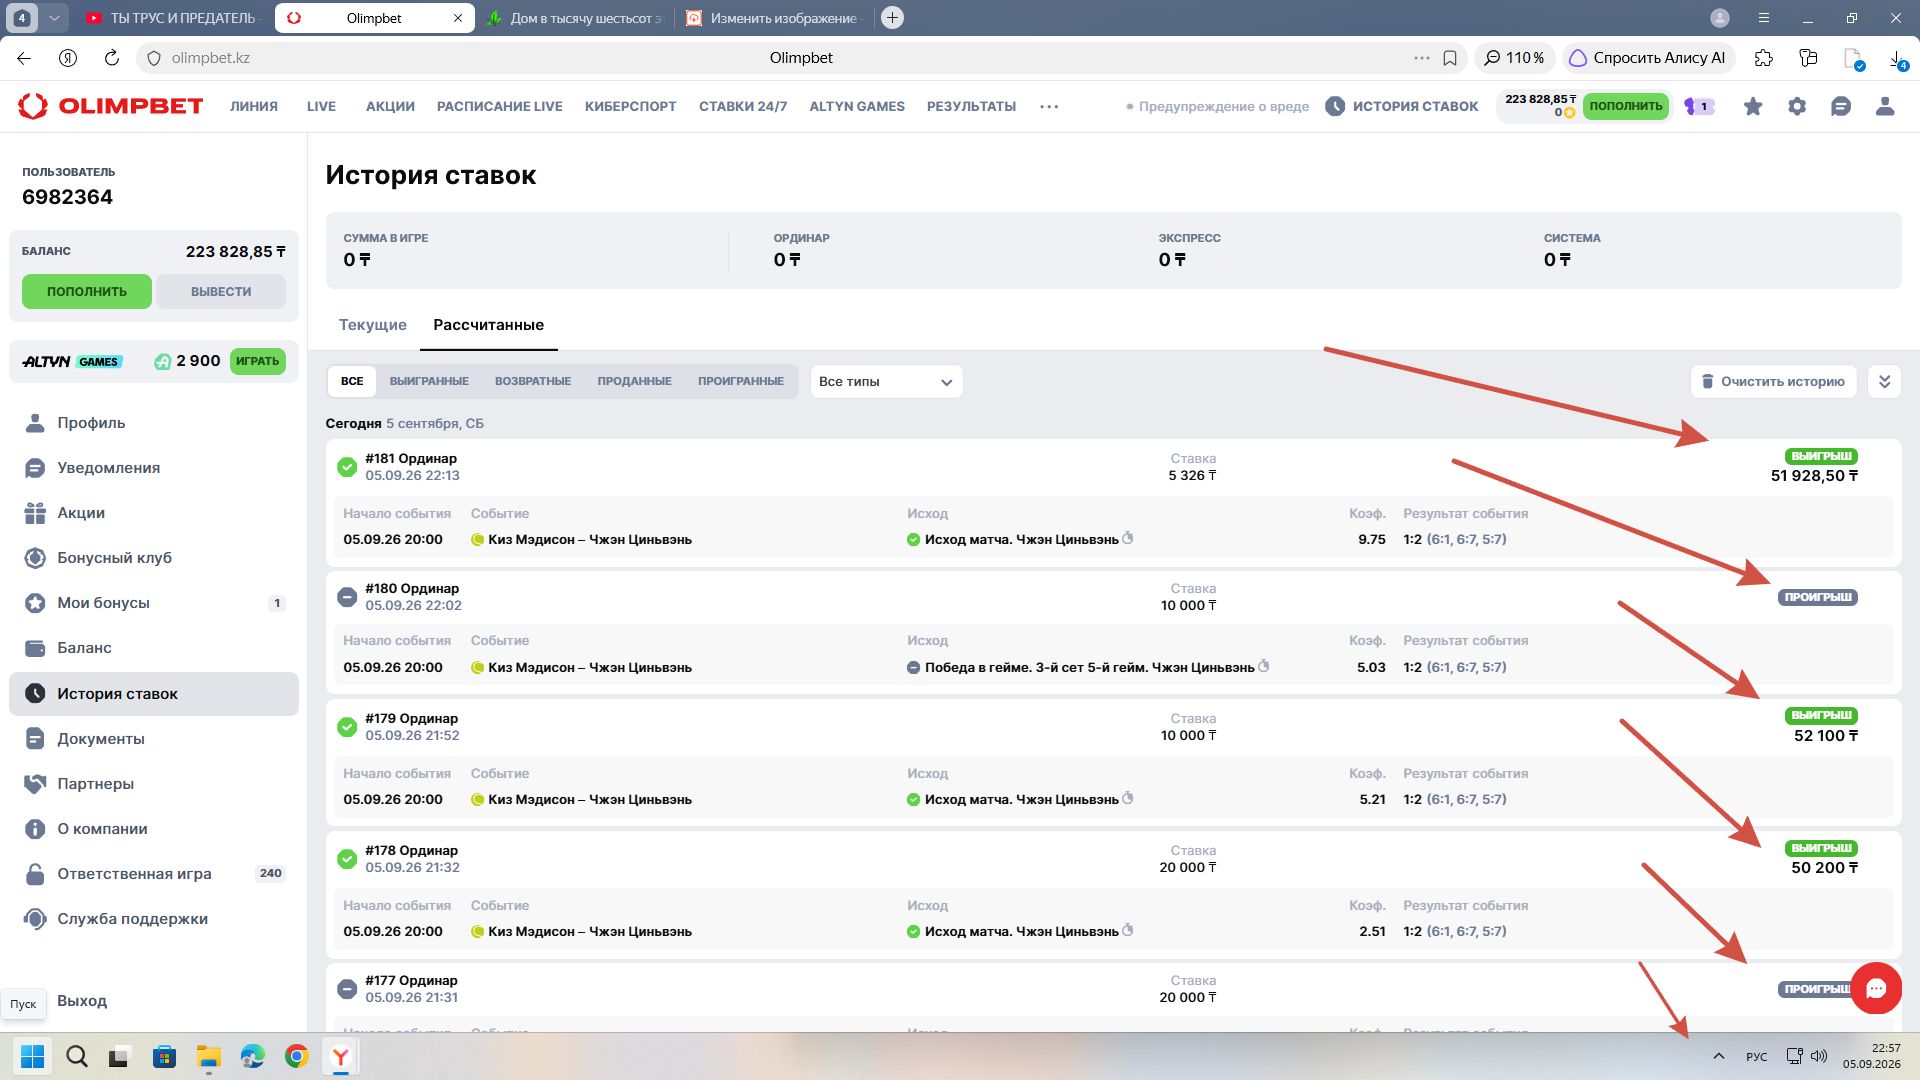Open red support chat bubble

coord(1876,988)
